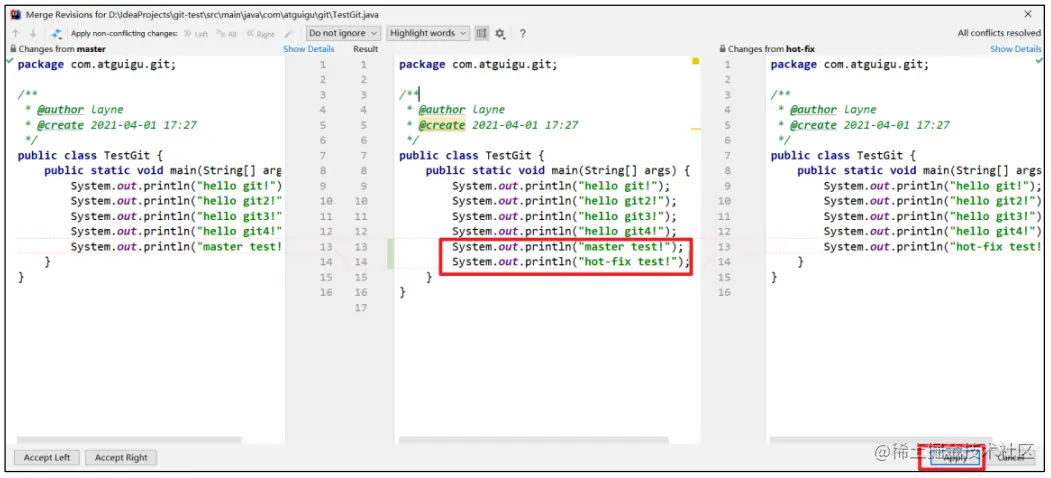
Task: Click the yellow status square in the Result pane
Action: pyautogui.click(x=695, y=61)
